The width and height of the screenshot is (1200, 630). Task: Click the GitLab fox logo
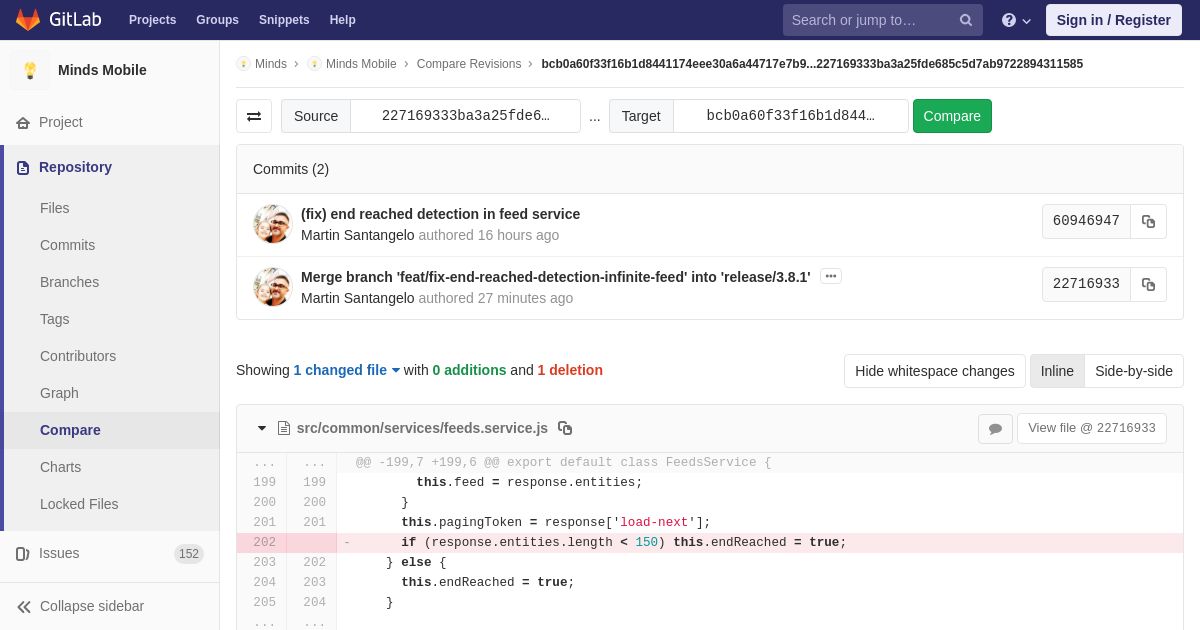(28, 20)
